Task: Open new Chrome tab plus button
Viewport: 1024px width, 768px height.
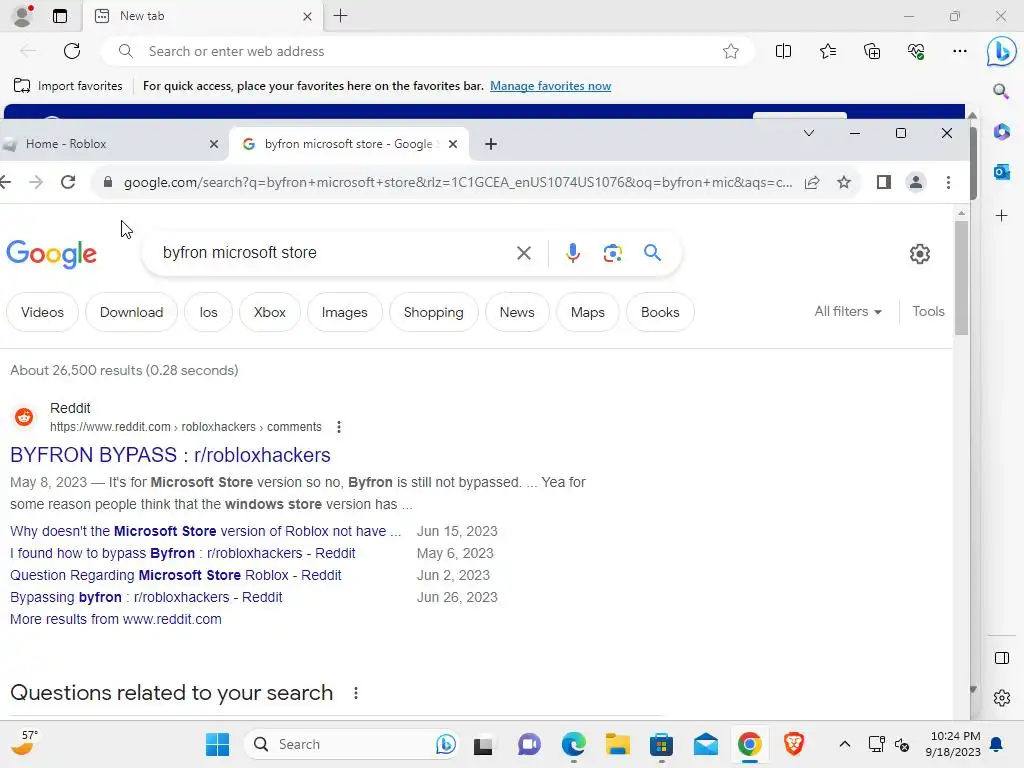Action: click(491, 144)
